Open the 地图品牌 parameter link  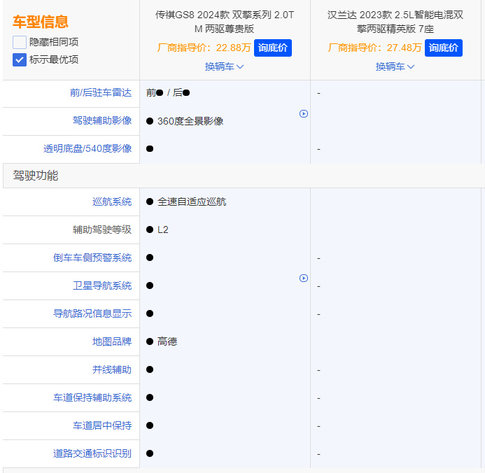tap(112, 342)
